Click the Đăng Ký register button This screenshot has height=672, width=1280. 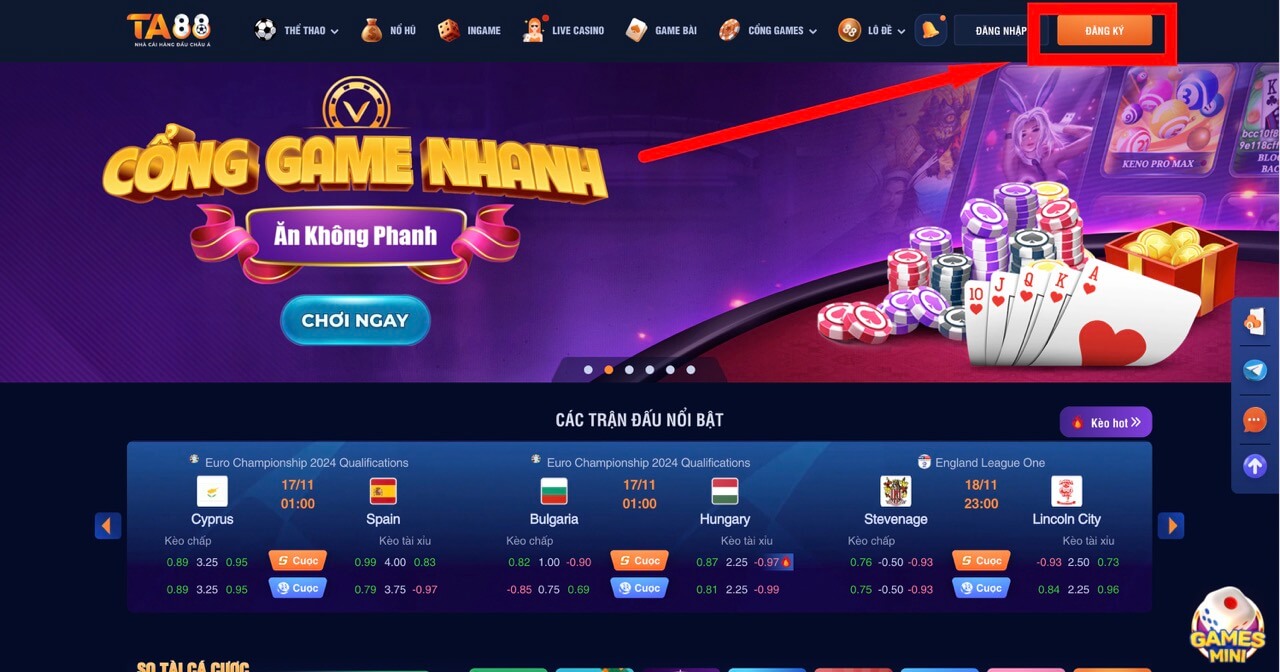(x=1104, y=31)
